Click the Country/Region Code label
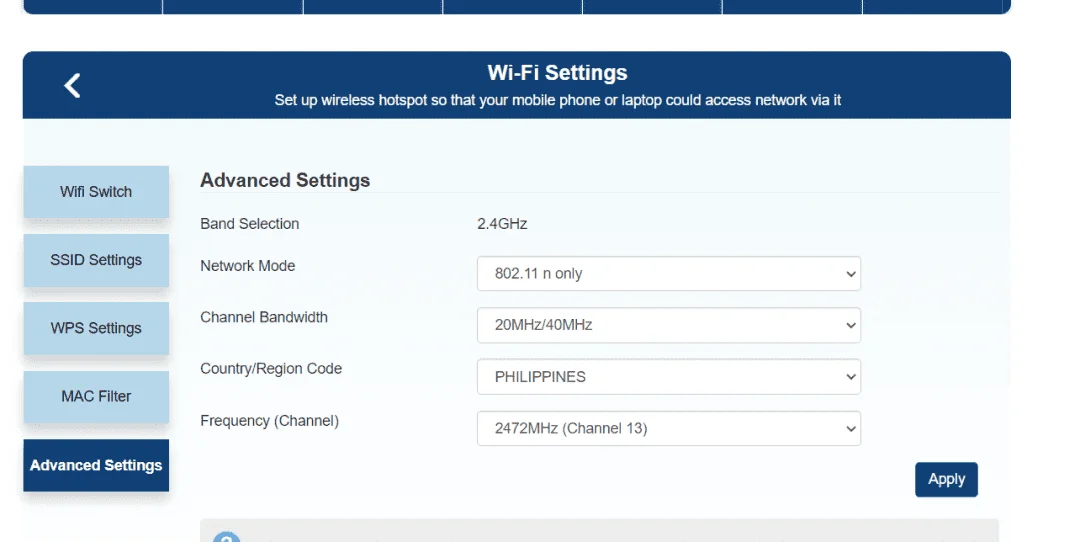Viewport: 1080px width, 542px height. [271, 368]
